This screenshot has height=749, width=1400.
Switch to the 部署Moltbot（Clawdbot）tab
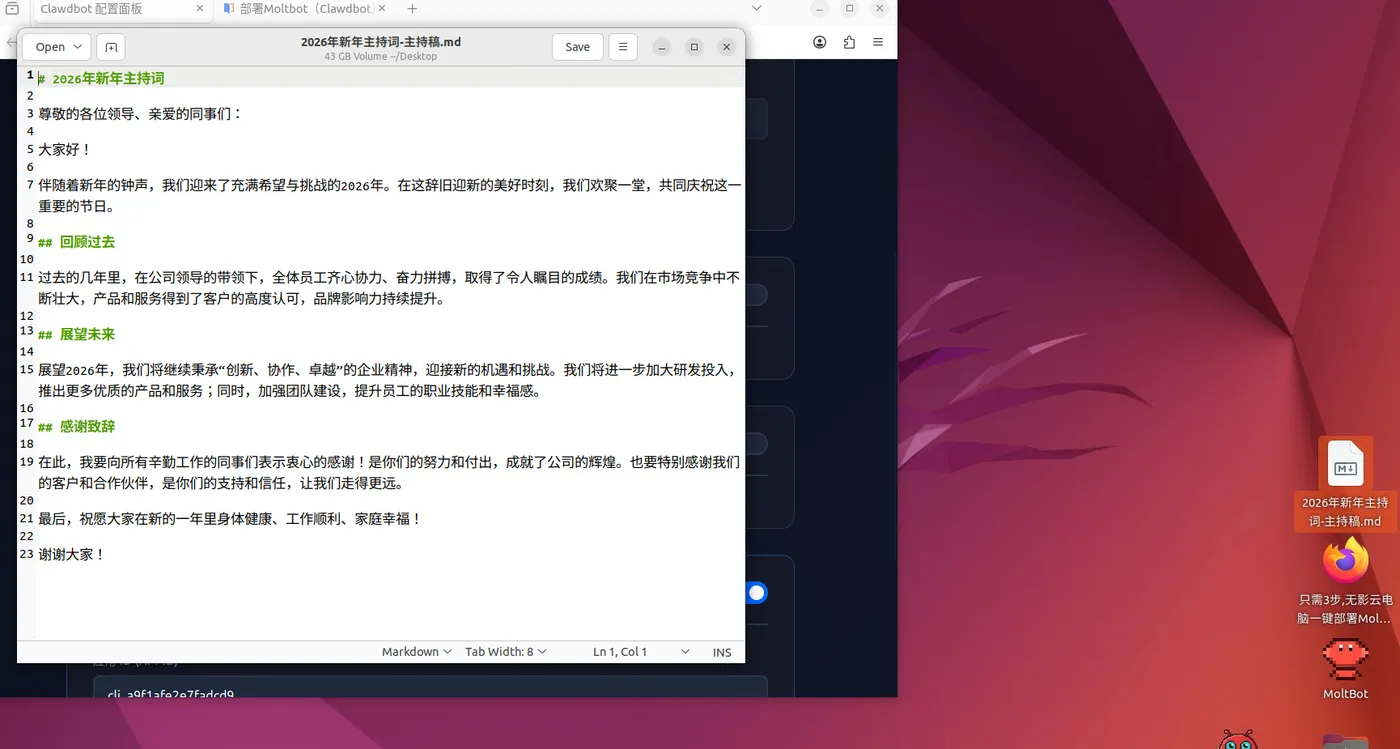[x=305, y=9]
